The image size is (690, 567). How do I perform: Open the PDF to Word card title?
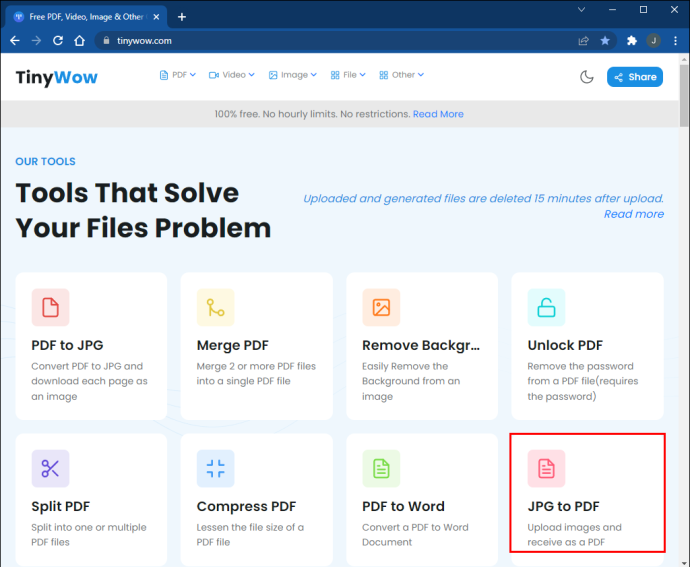click(x=404, y=507)
